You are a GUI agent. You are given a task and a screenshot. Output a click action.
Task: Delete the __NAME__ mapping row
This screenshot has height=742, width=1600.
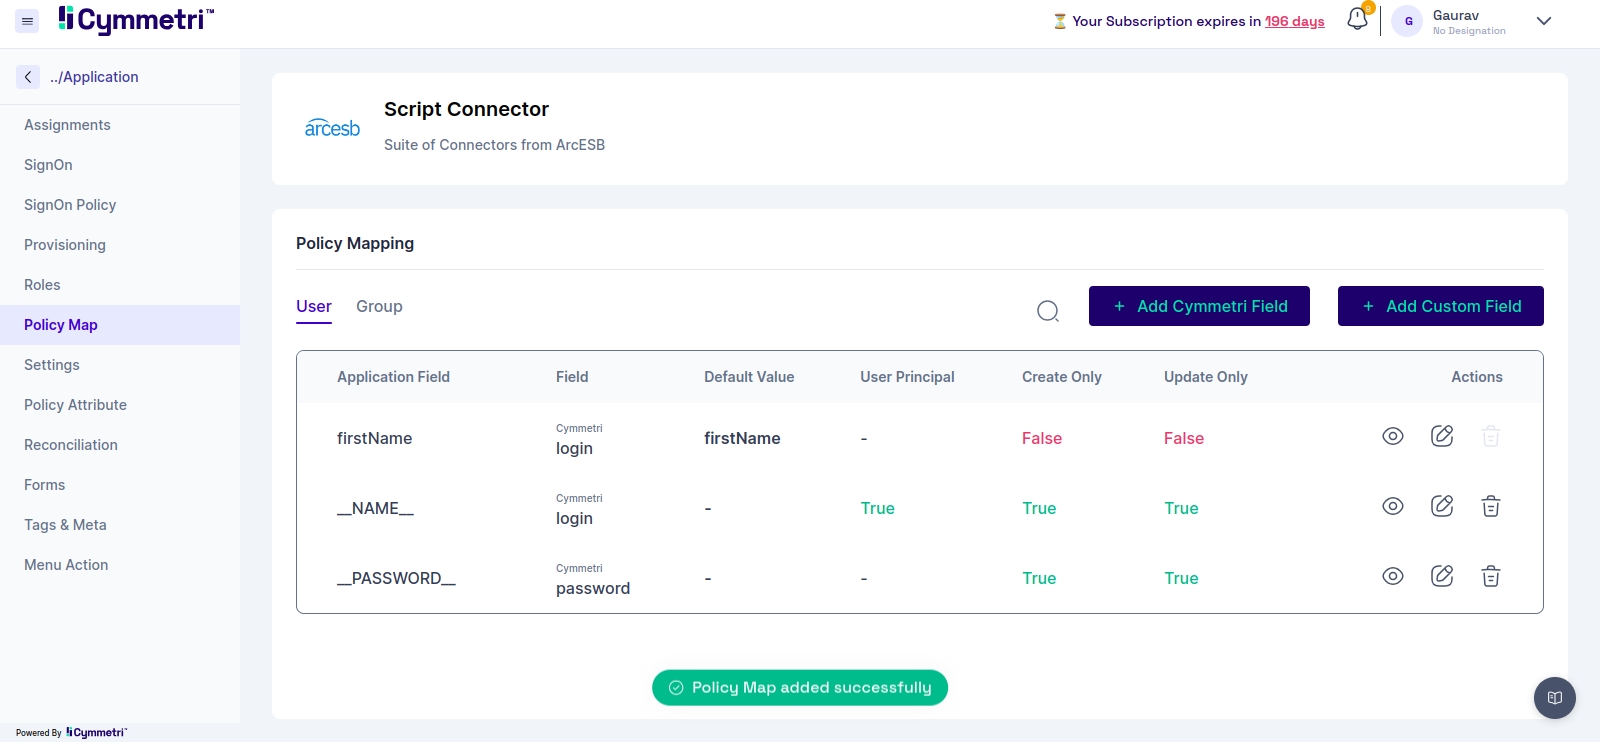click(x=1490, y=506)
